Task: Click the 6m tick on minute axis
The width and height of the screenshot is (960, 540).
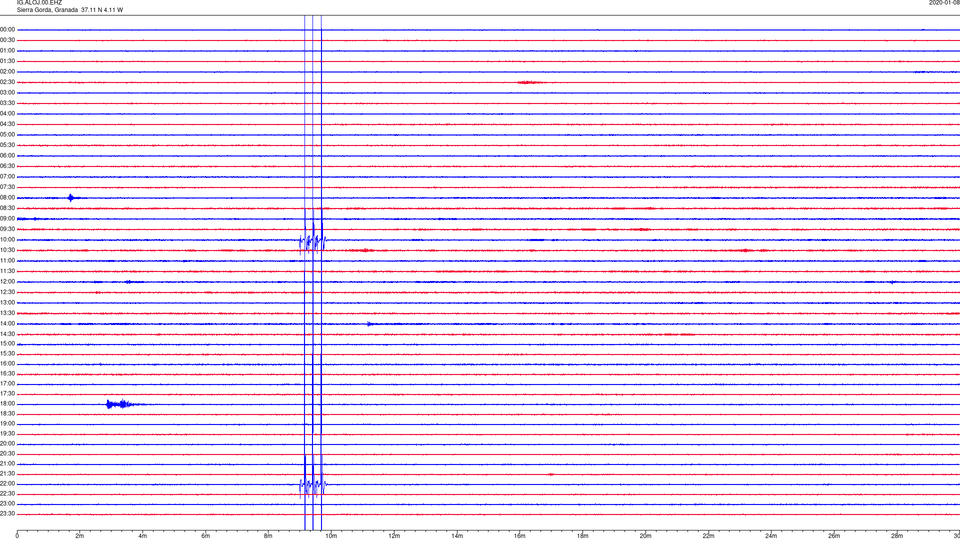Action: pos(206,536)
